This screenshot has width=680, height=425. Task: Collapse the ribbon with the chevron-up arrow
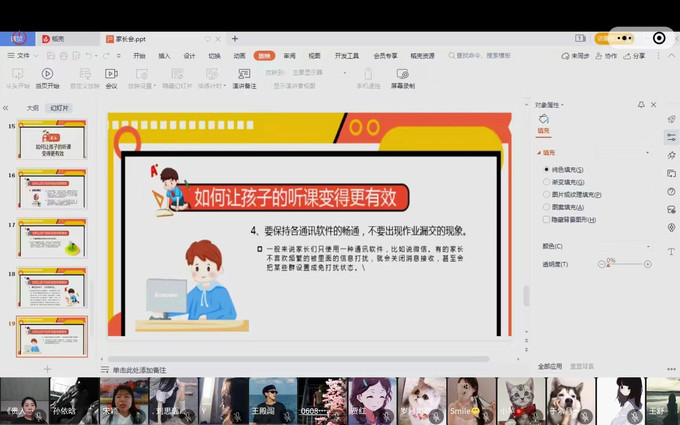[x=672, y=56]
